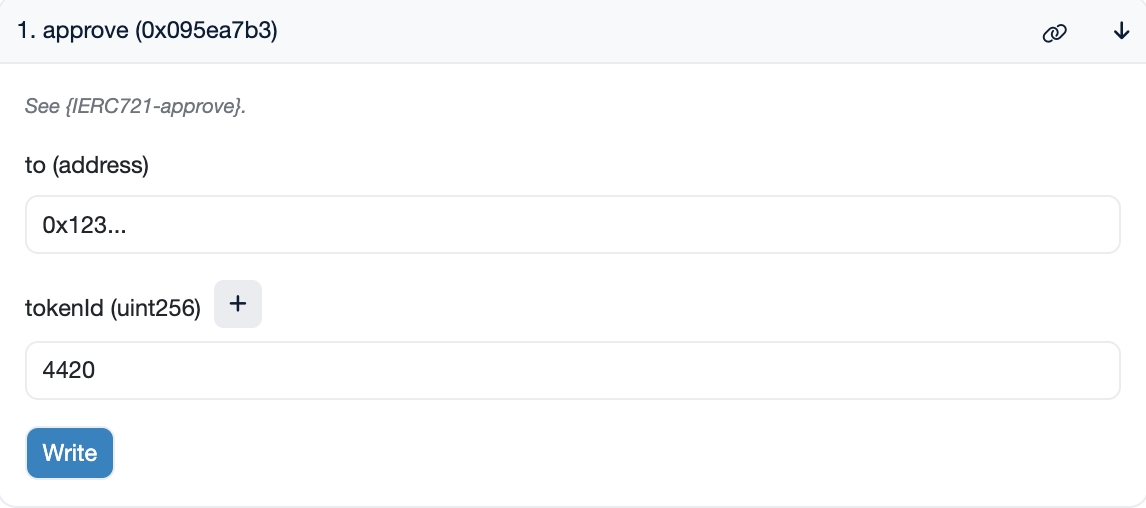Copy the approve method permalink icon
Viewport: 1146px width, 508px height.
1054,33
